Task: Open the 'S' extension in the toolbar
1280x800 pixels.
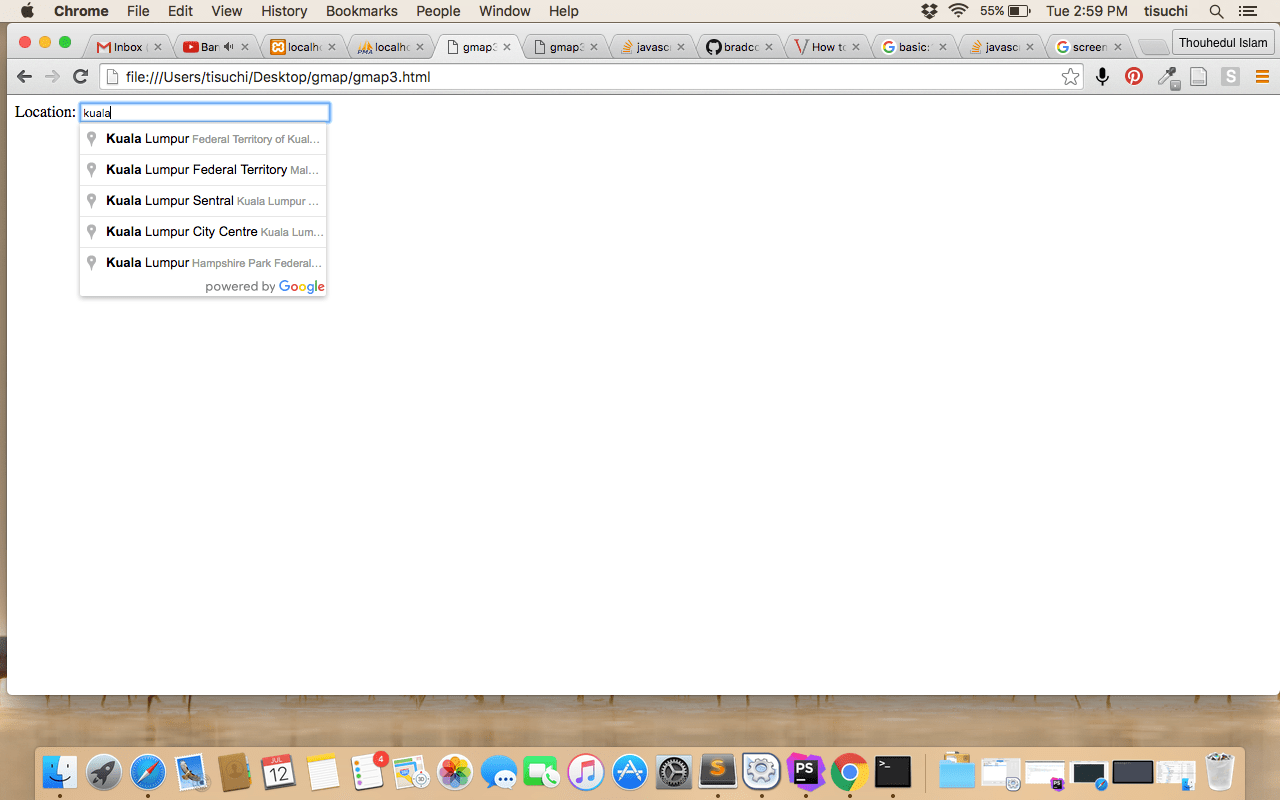Action: pos(1229,76)
